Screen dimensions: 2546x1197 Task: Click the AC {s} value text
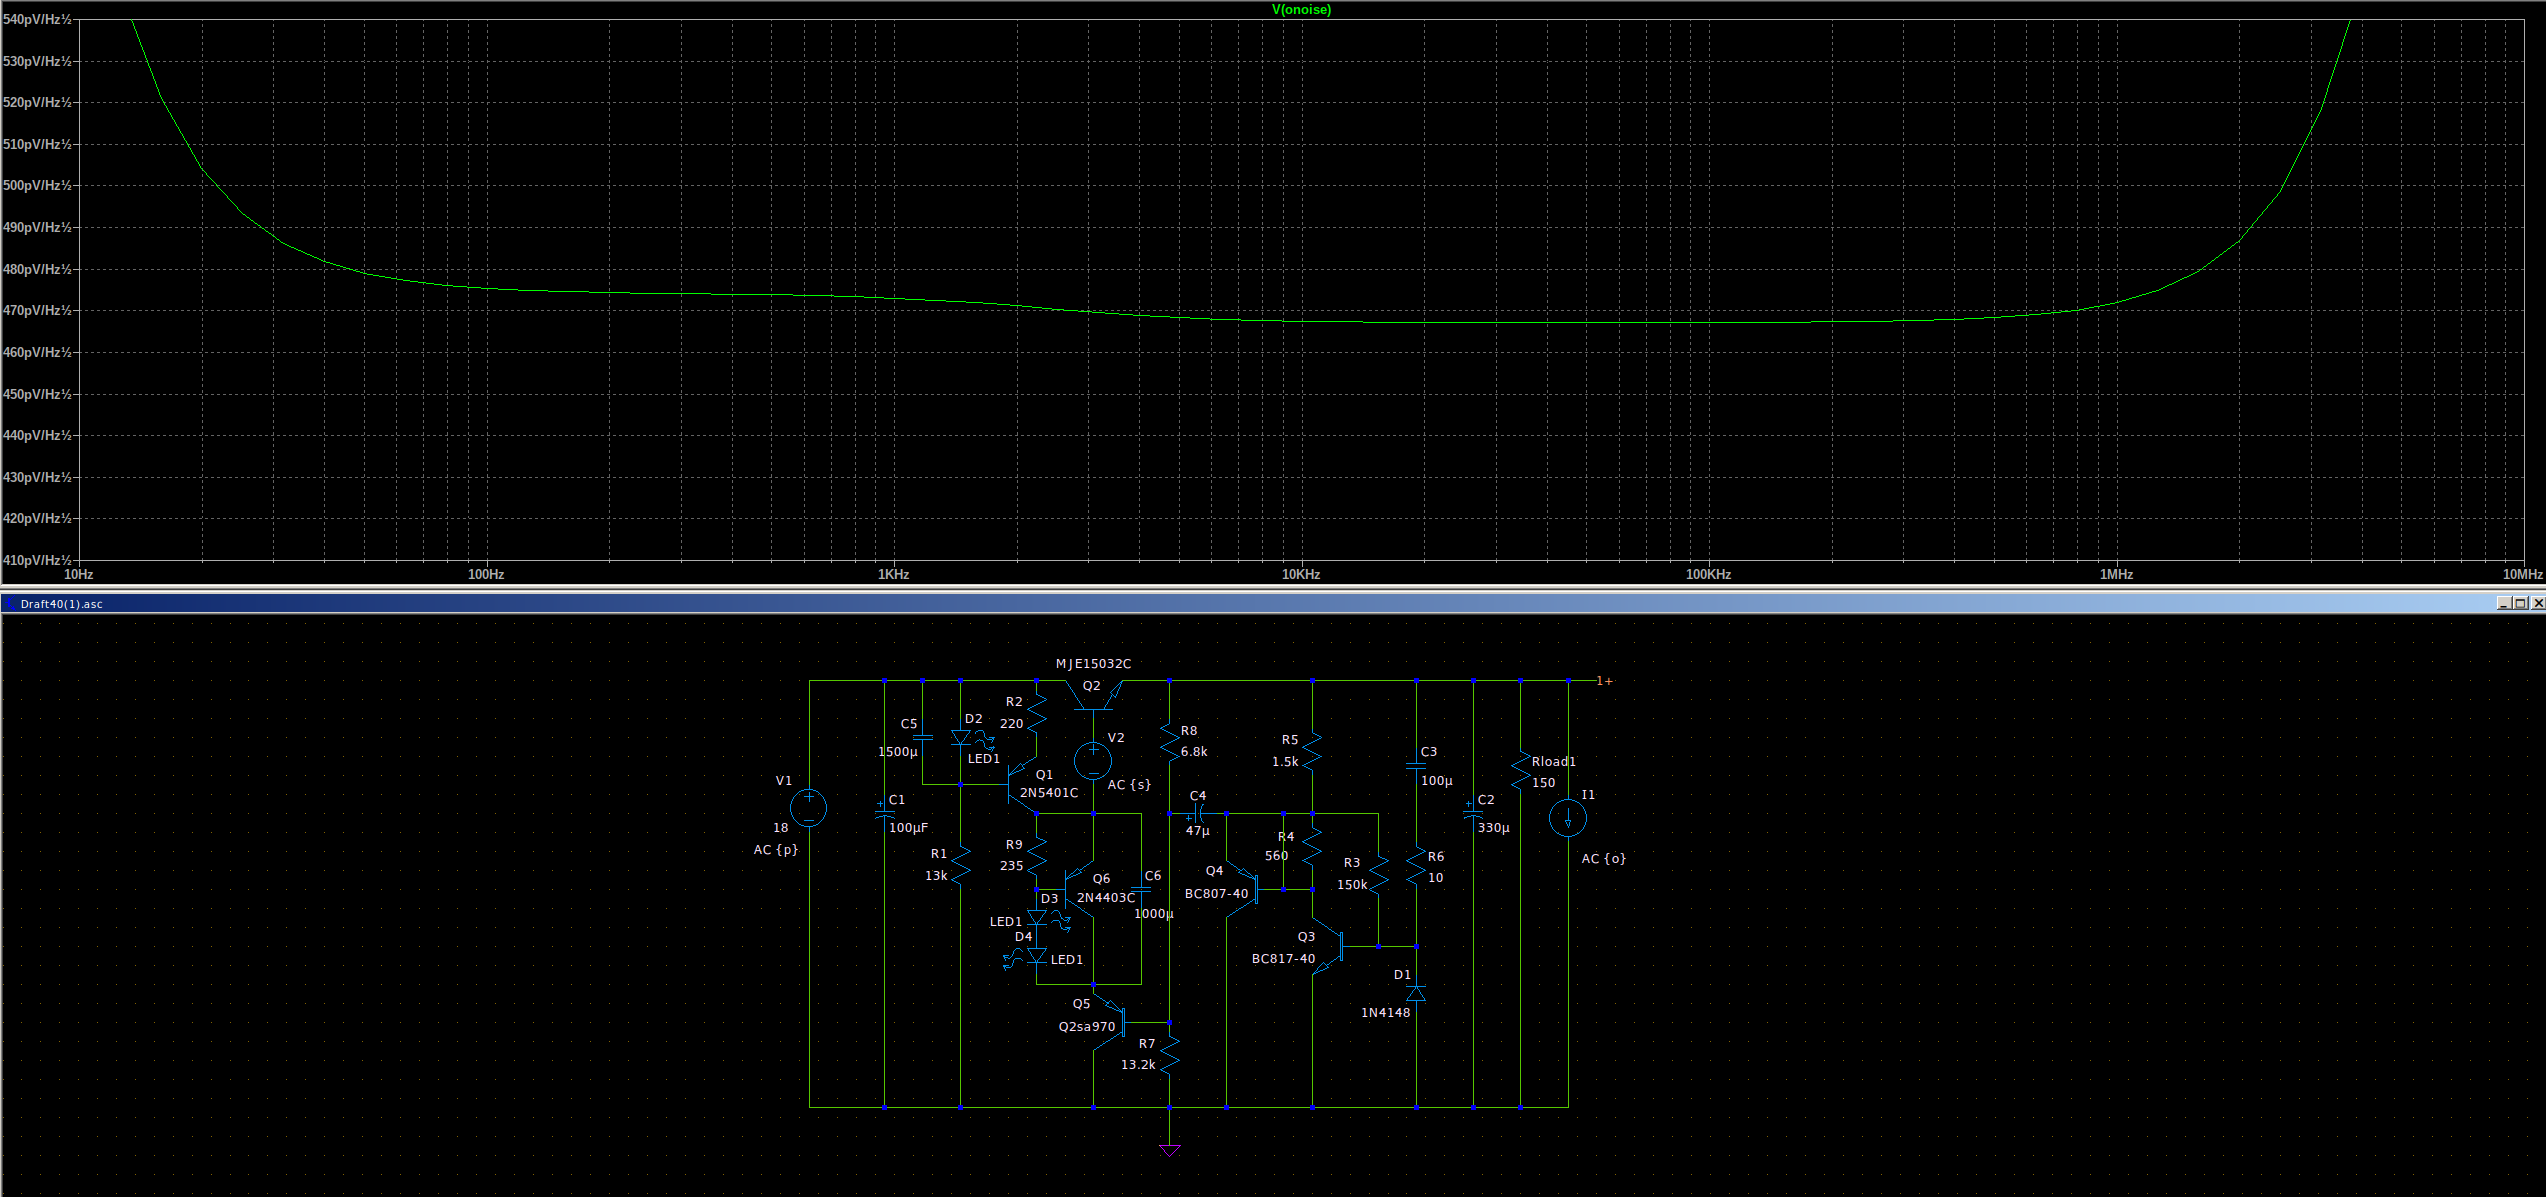point(1130,785)
